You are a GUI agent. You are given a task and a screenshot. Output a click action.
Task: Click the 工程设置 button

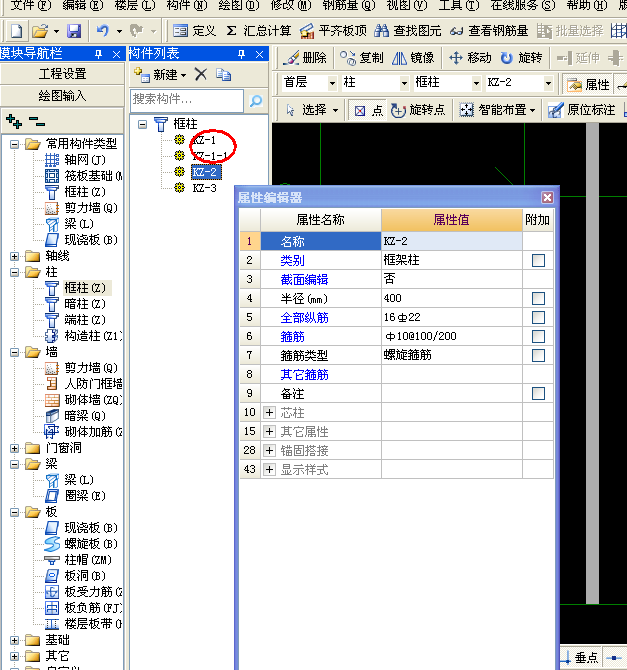62,74
